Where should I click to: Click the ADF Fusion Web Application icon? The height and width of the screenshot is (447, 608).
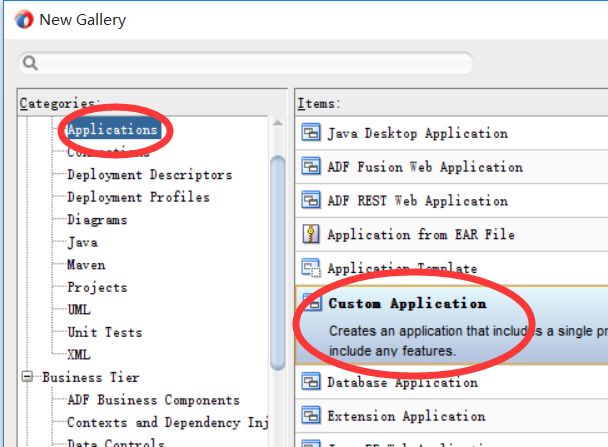click(311, 167)
